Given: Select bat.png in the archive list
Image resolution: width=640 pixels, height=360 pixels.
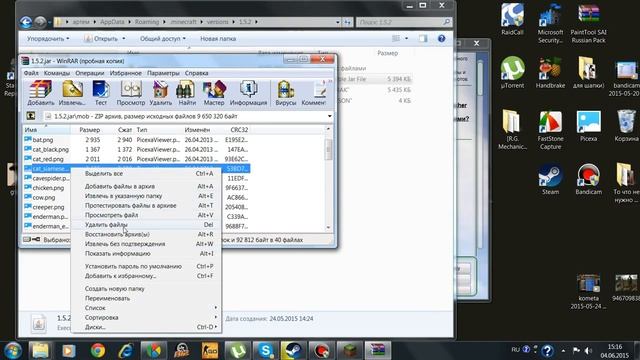Looking at the screenshot, I should pos(42,140).
